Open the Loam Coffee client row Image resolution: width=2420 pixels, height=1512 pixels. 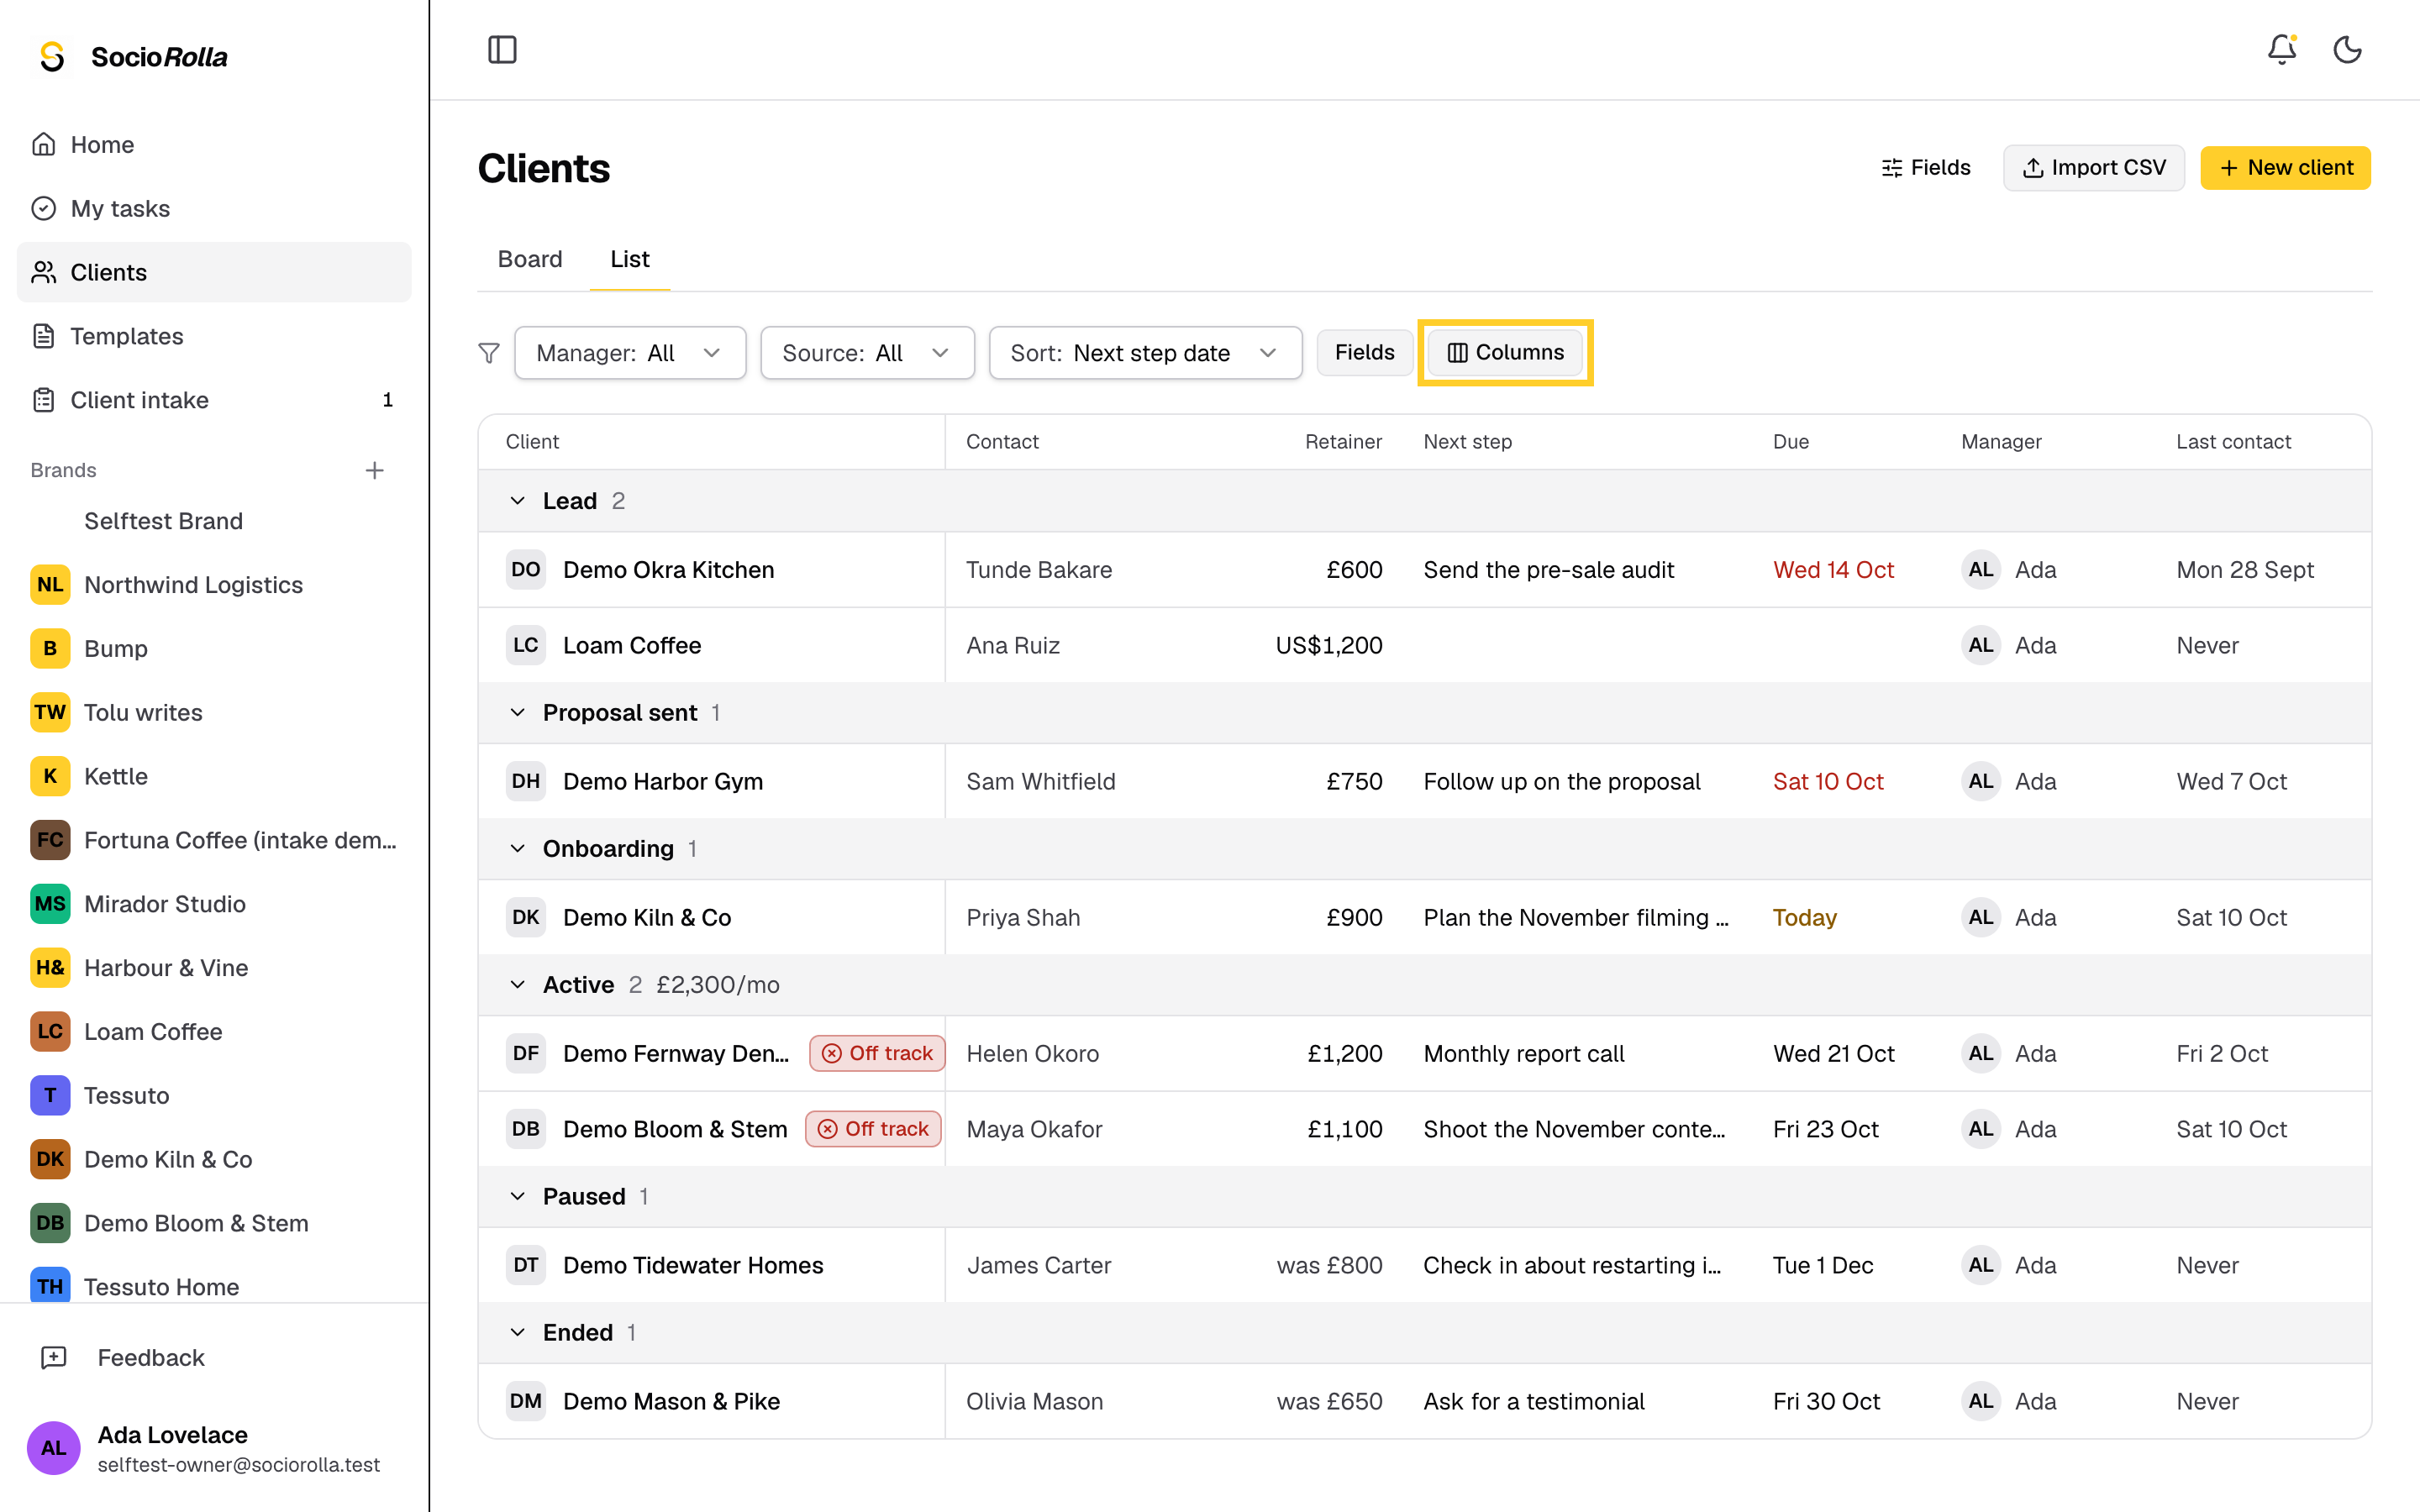click(x=1424, y=646)
